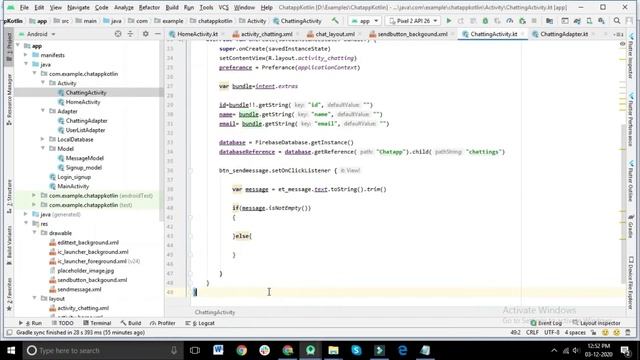Image resolution: width=640 pixels, height=360 pixels.
Task: Open Project panel settings gear
Action: [145, 34]
